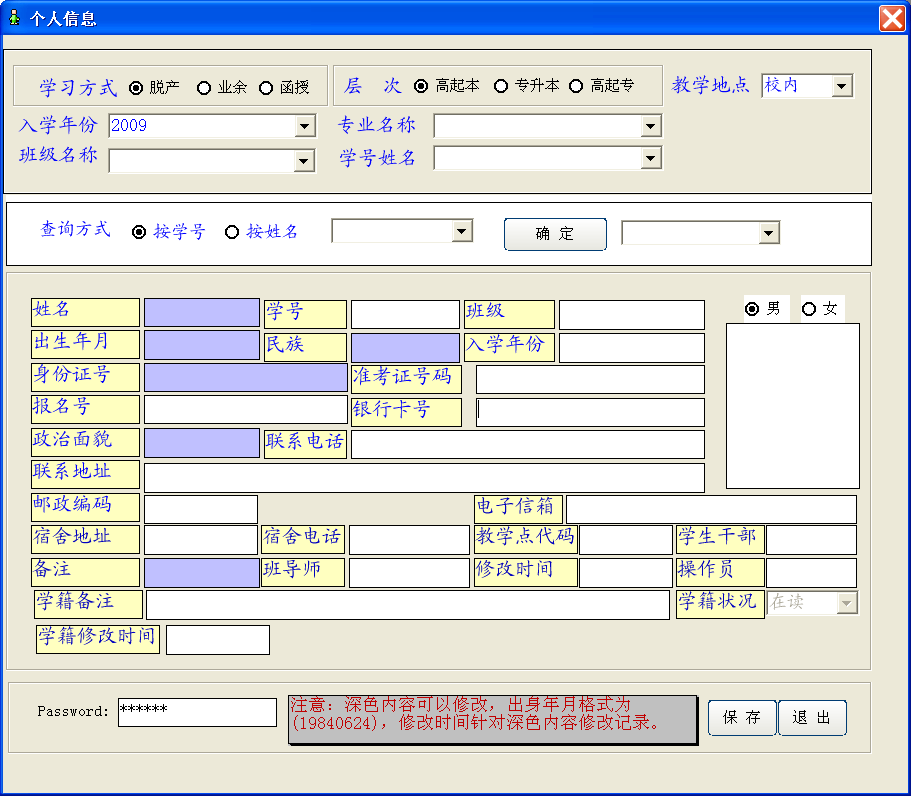Switch query mode to 按姓名
The height and width of the screenshot is (796, 911).
click(x=232, y=232)
